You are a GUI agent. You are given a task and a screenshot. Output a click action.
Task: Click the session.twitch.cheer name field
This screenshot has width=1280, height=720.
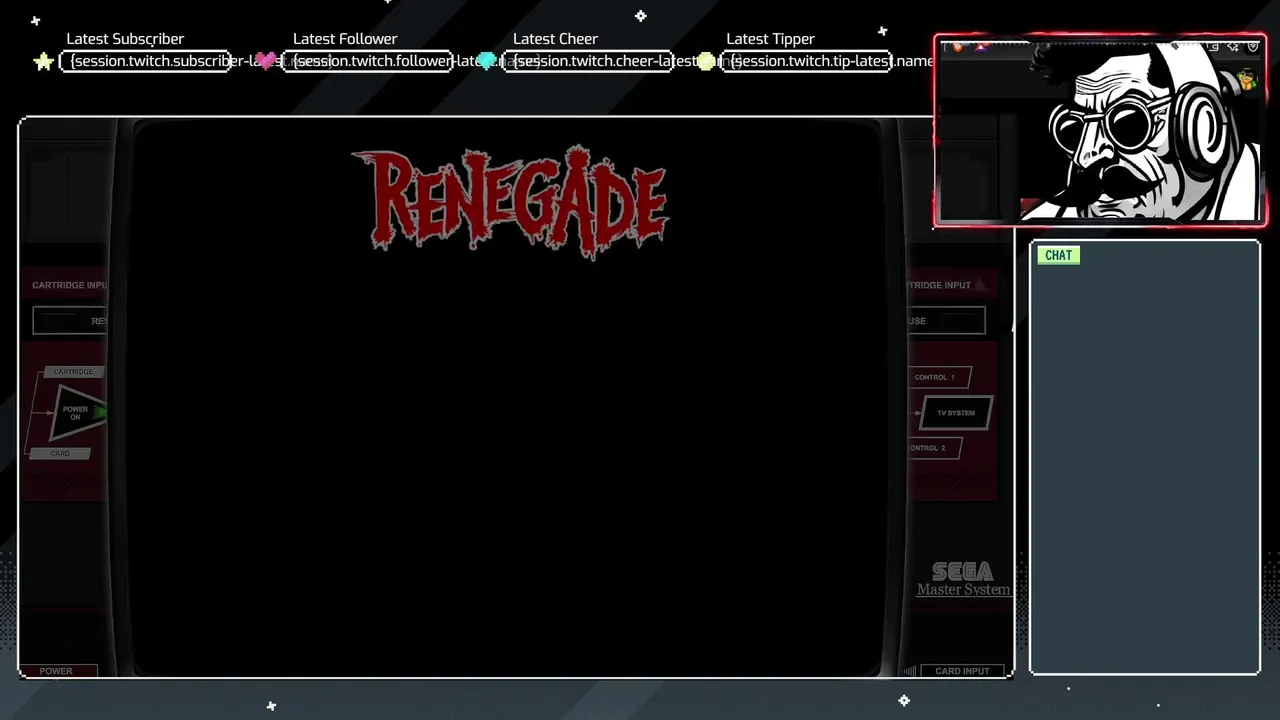click(587, 61)
